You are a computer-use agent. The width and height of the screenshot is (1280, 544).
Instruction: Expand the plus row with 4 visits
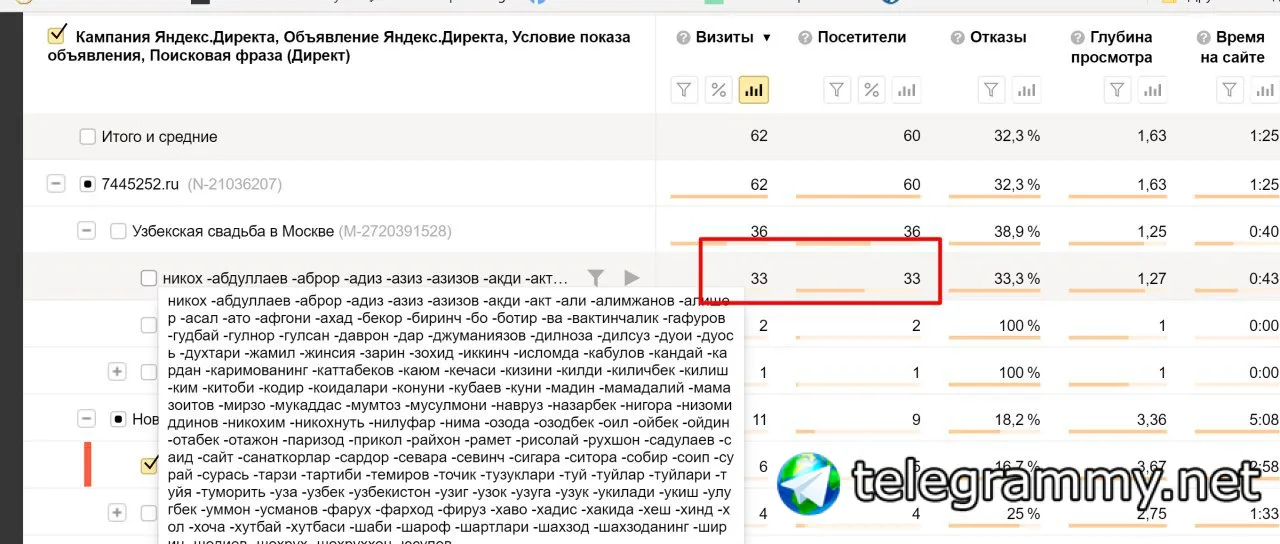click(x=118, y=513)
